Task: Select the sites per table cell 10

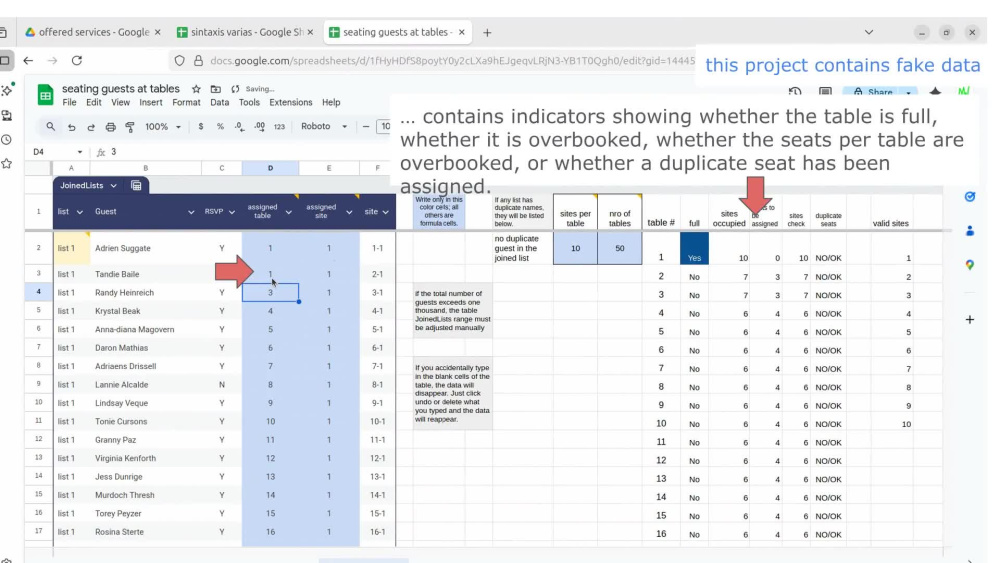Action: pyautogui.click(x=575, y=248)
